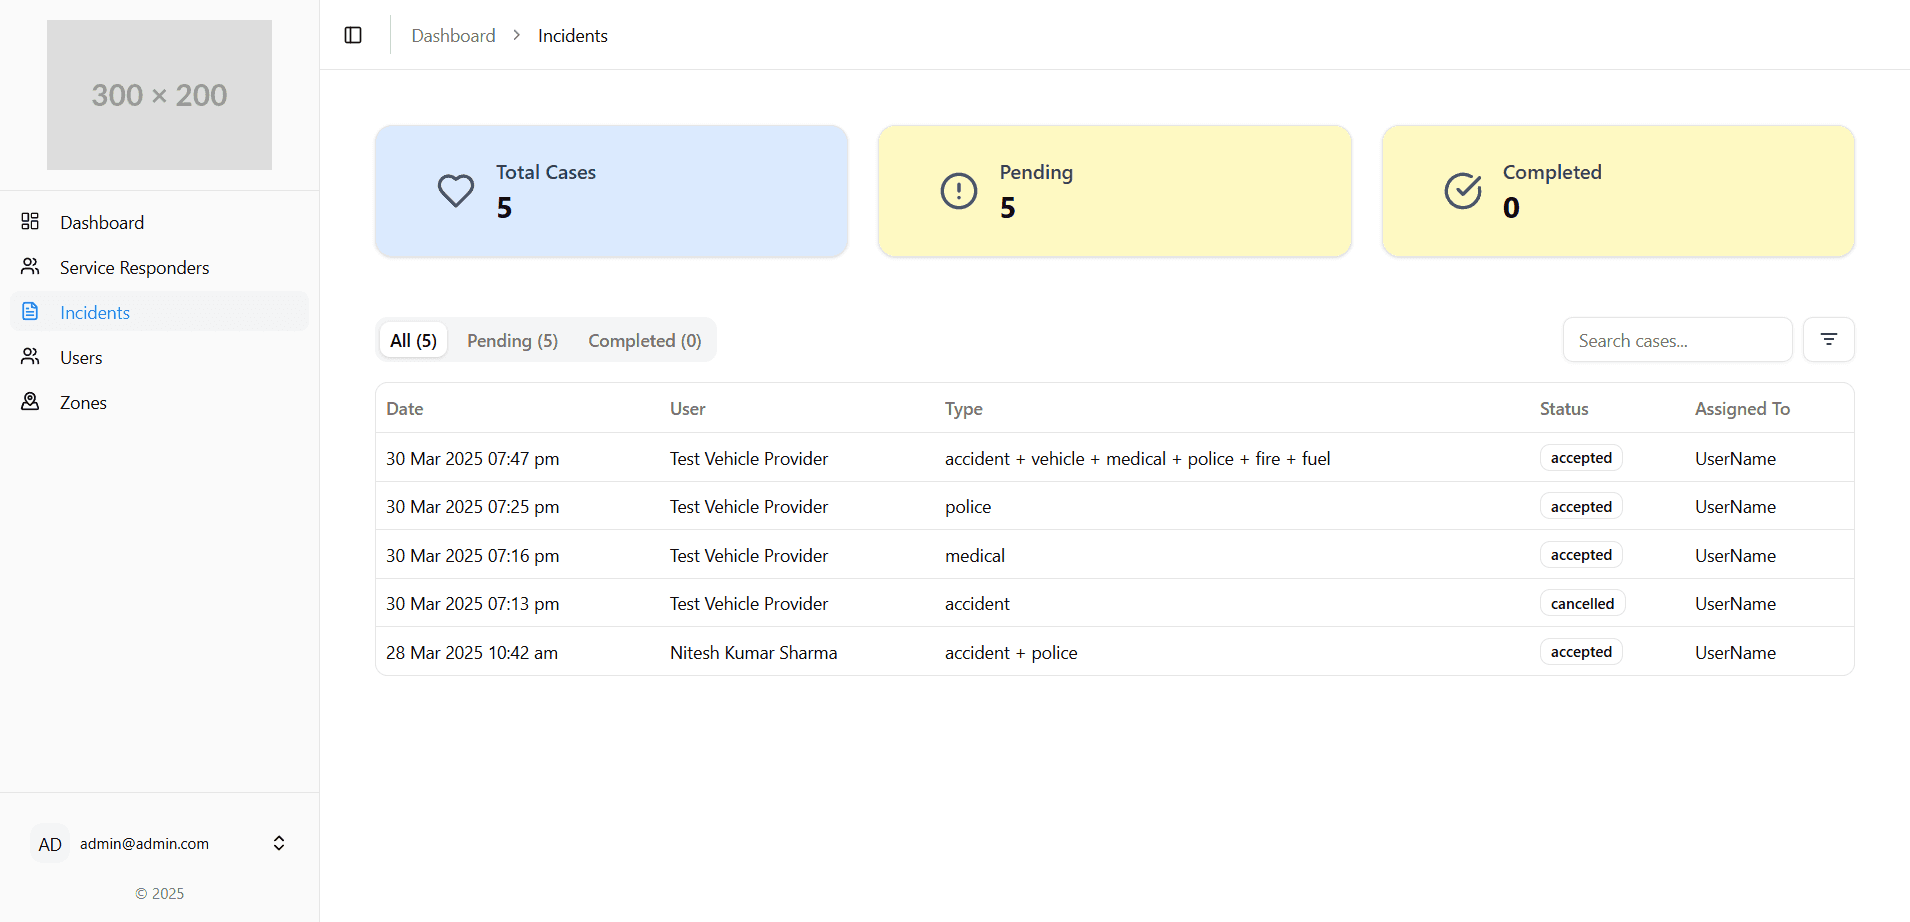Click the accident + vehicle + medical type cell
The width and height of the screenshot is (1910, 922).
1137,458
